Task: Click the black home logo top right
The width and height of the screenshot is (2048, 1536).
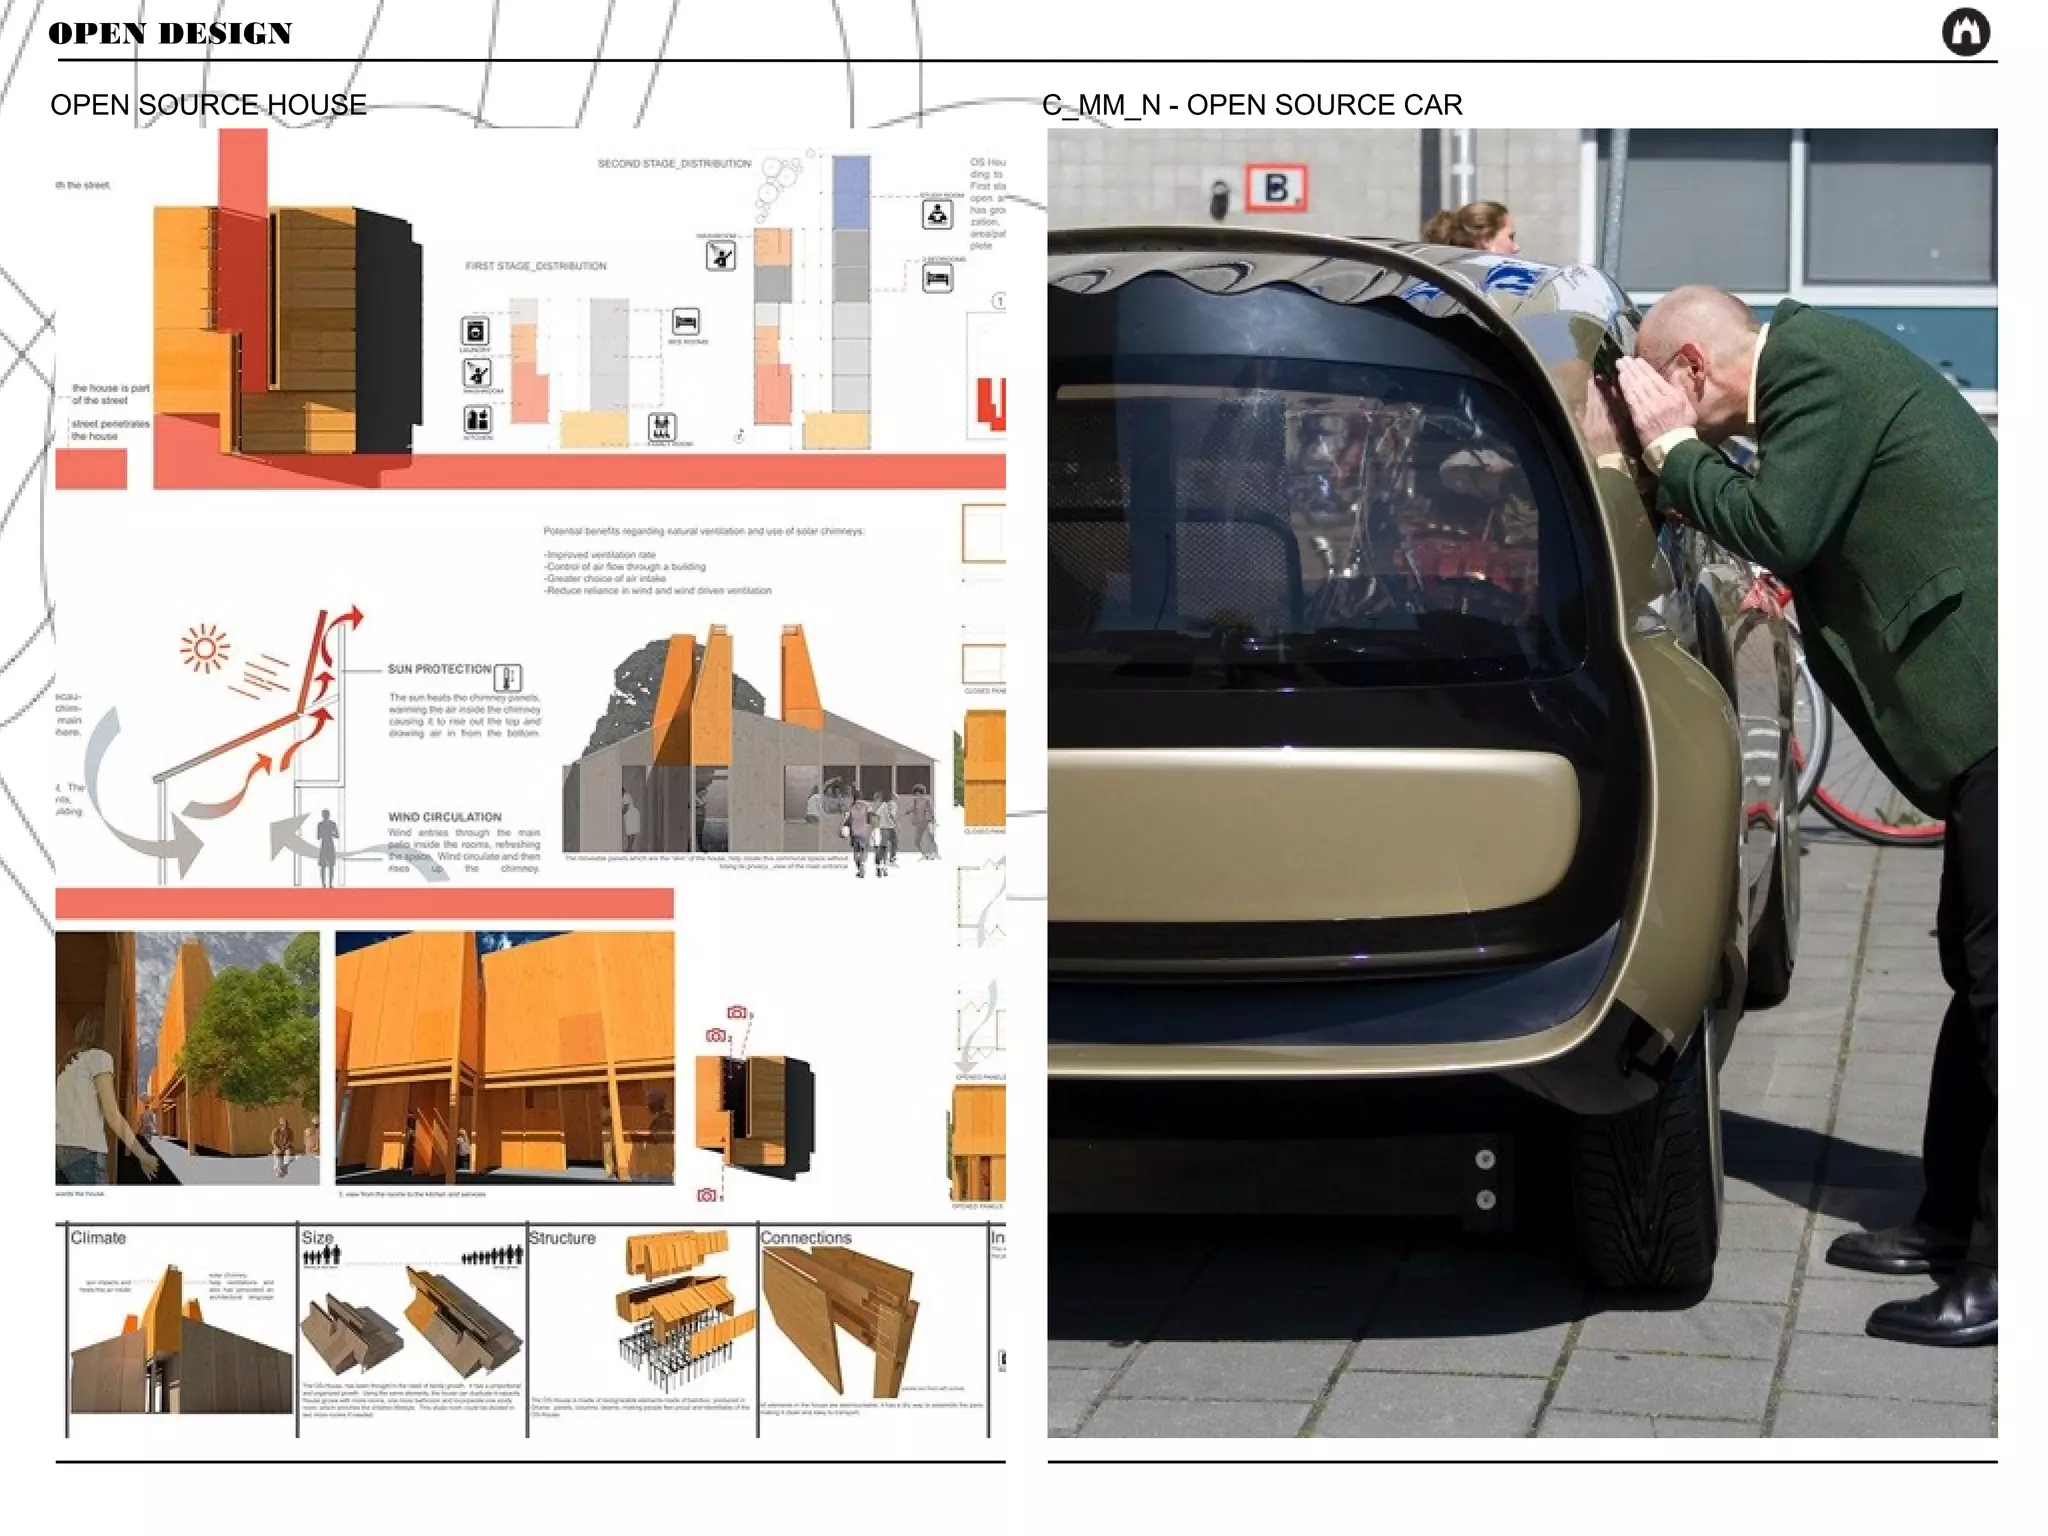Action: [x=1965, y=32]
